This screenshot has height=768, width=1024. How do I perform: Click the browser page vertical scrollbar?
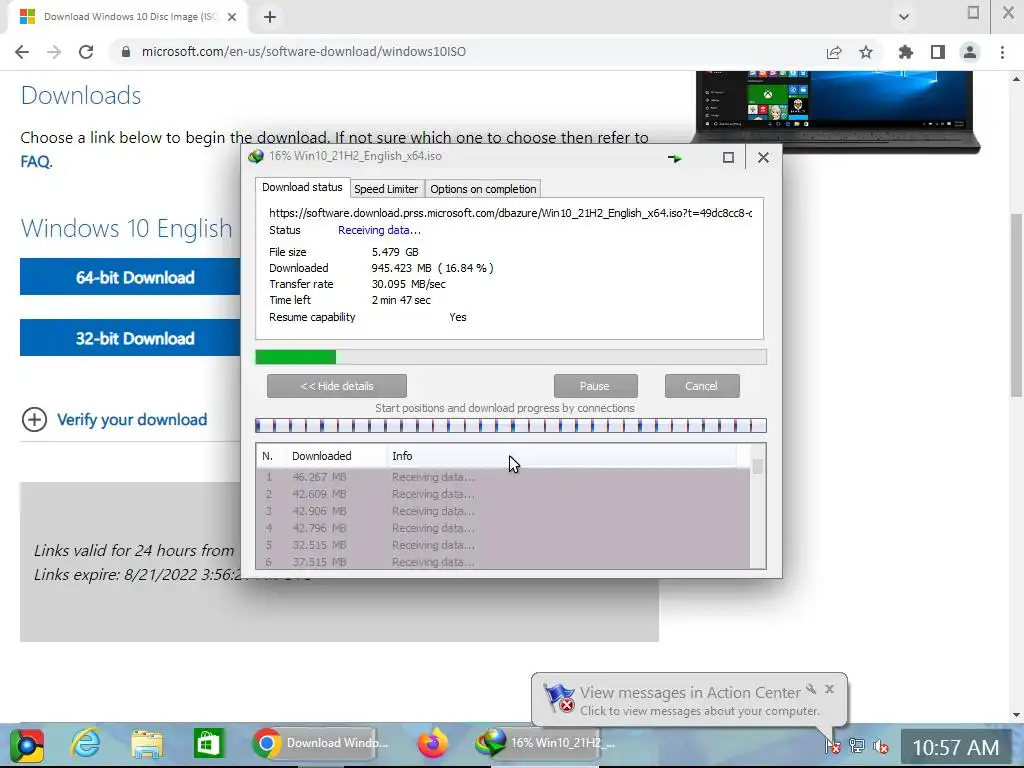1016,305
